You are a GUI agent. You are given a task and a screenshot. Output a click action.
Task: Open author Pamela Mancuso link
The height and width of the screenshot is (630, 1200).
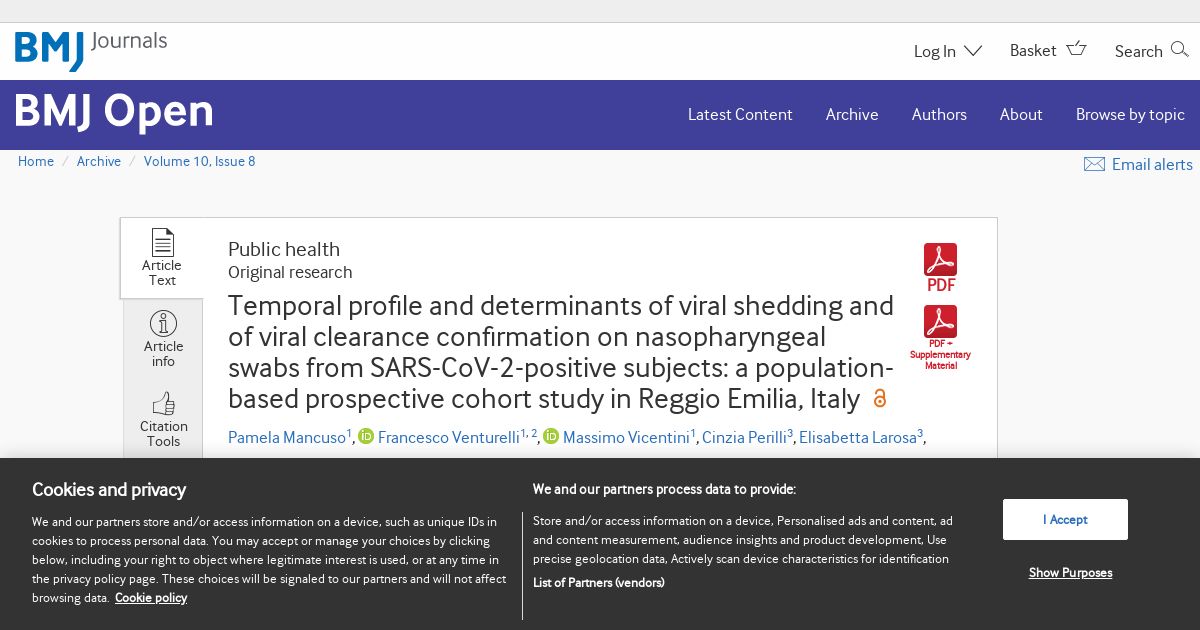[x=287, y=437]
